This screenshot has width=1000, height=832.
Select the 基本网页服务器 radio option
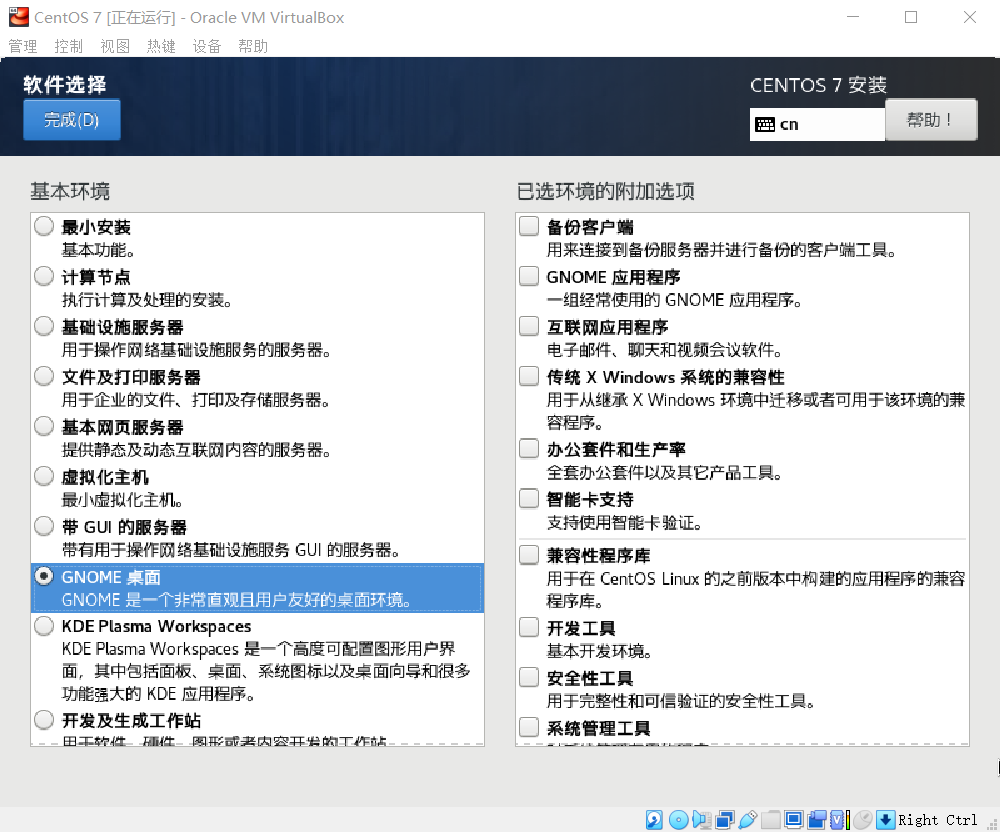pos(44,426)
